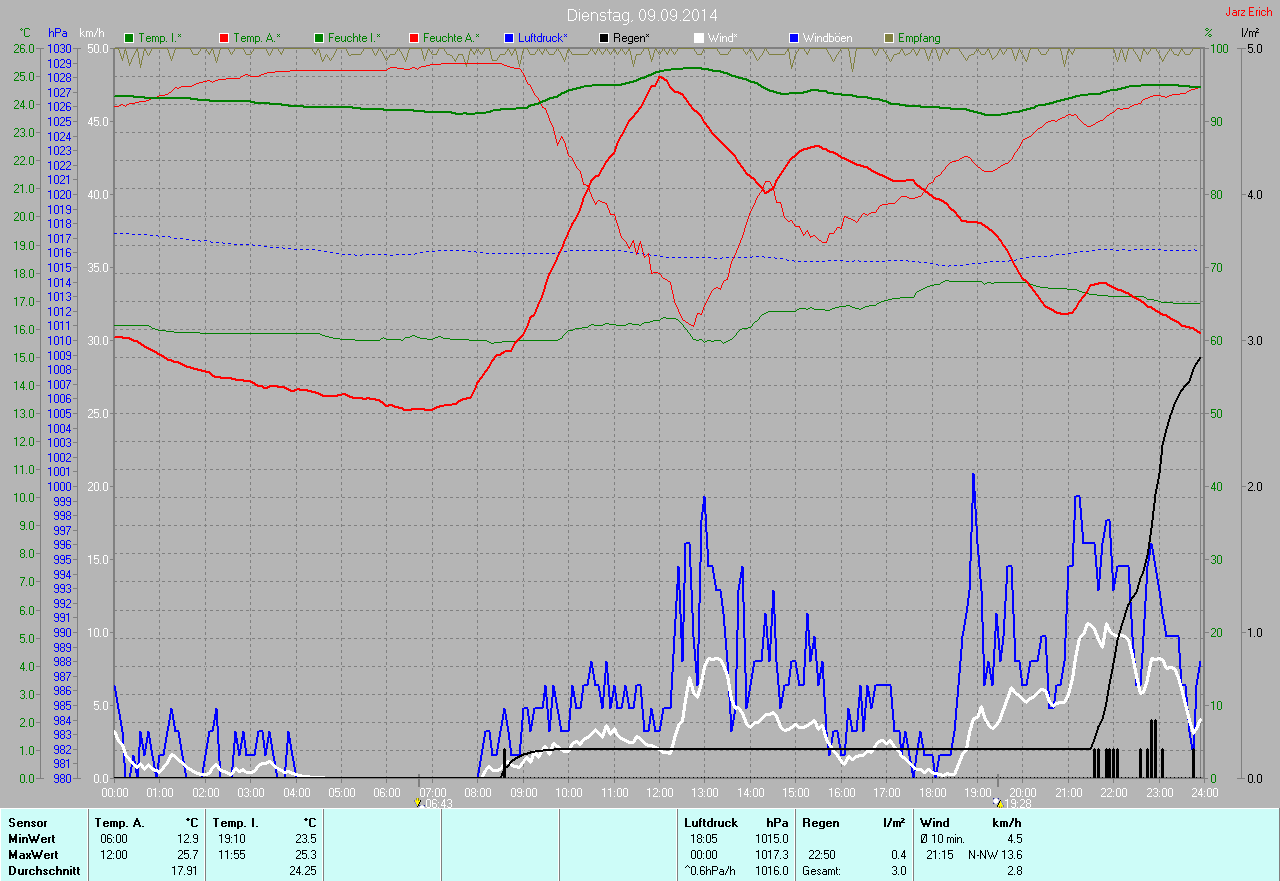This screenshot has width=1280, height=881.
Task: Click the 24:00 label on the time axis
Action: [1204, 792]
